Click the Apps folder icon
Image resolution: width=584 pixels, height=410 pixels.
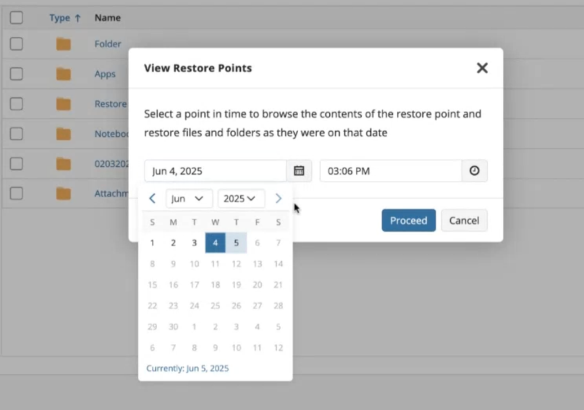coord(63,74)
